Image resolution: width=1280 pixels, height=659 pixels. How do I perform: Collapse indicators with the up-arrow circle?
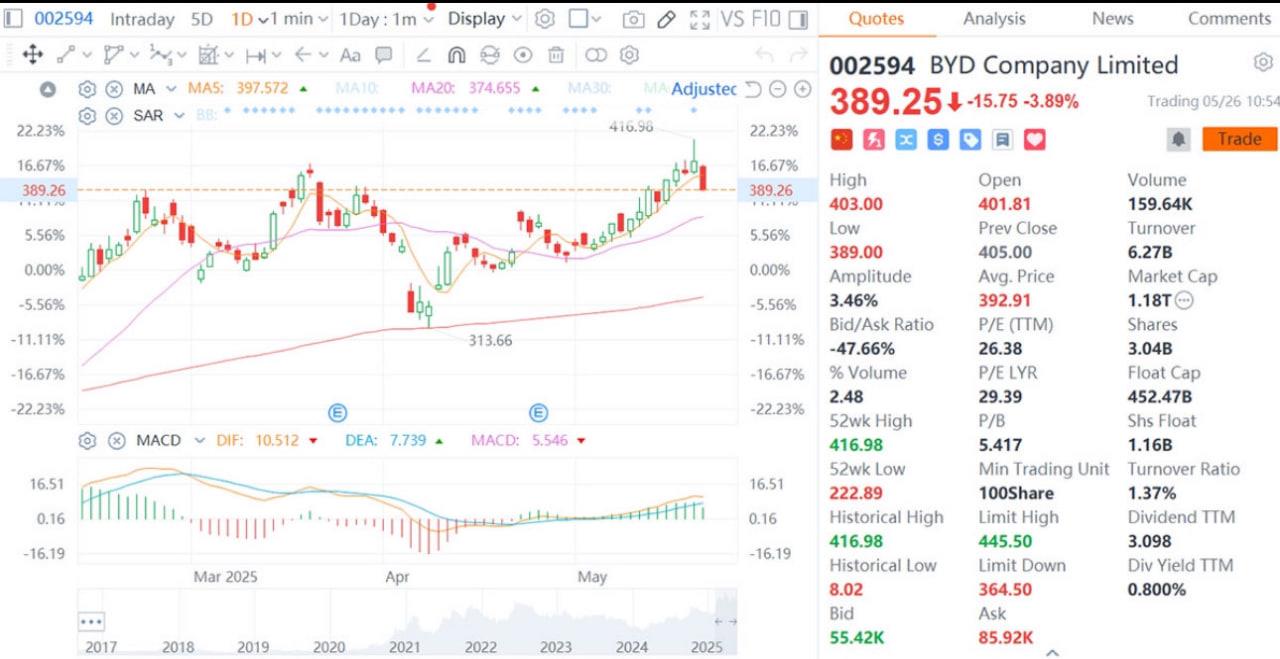tap(48, 89)
